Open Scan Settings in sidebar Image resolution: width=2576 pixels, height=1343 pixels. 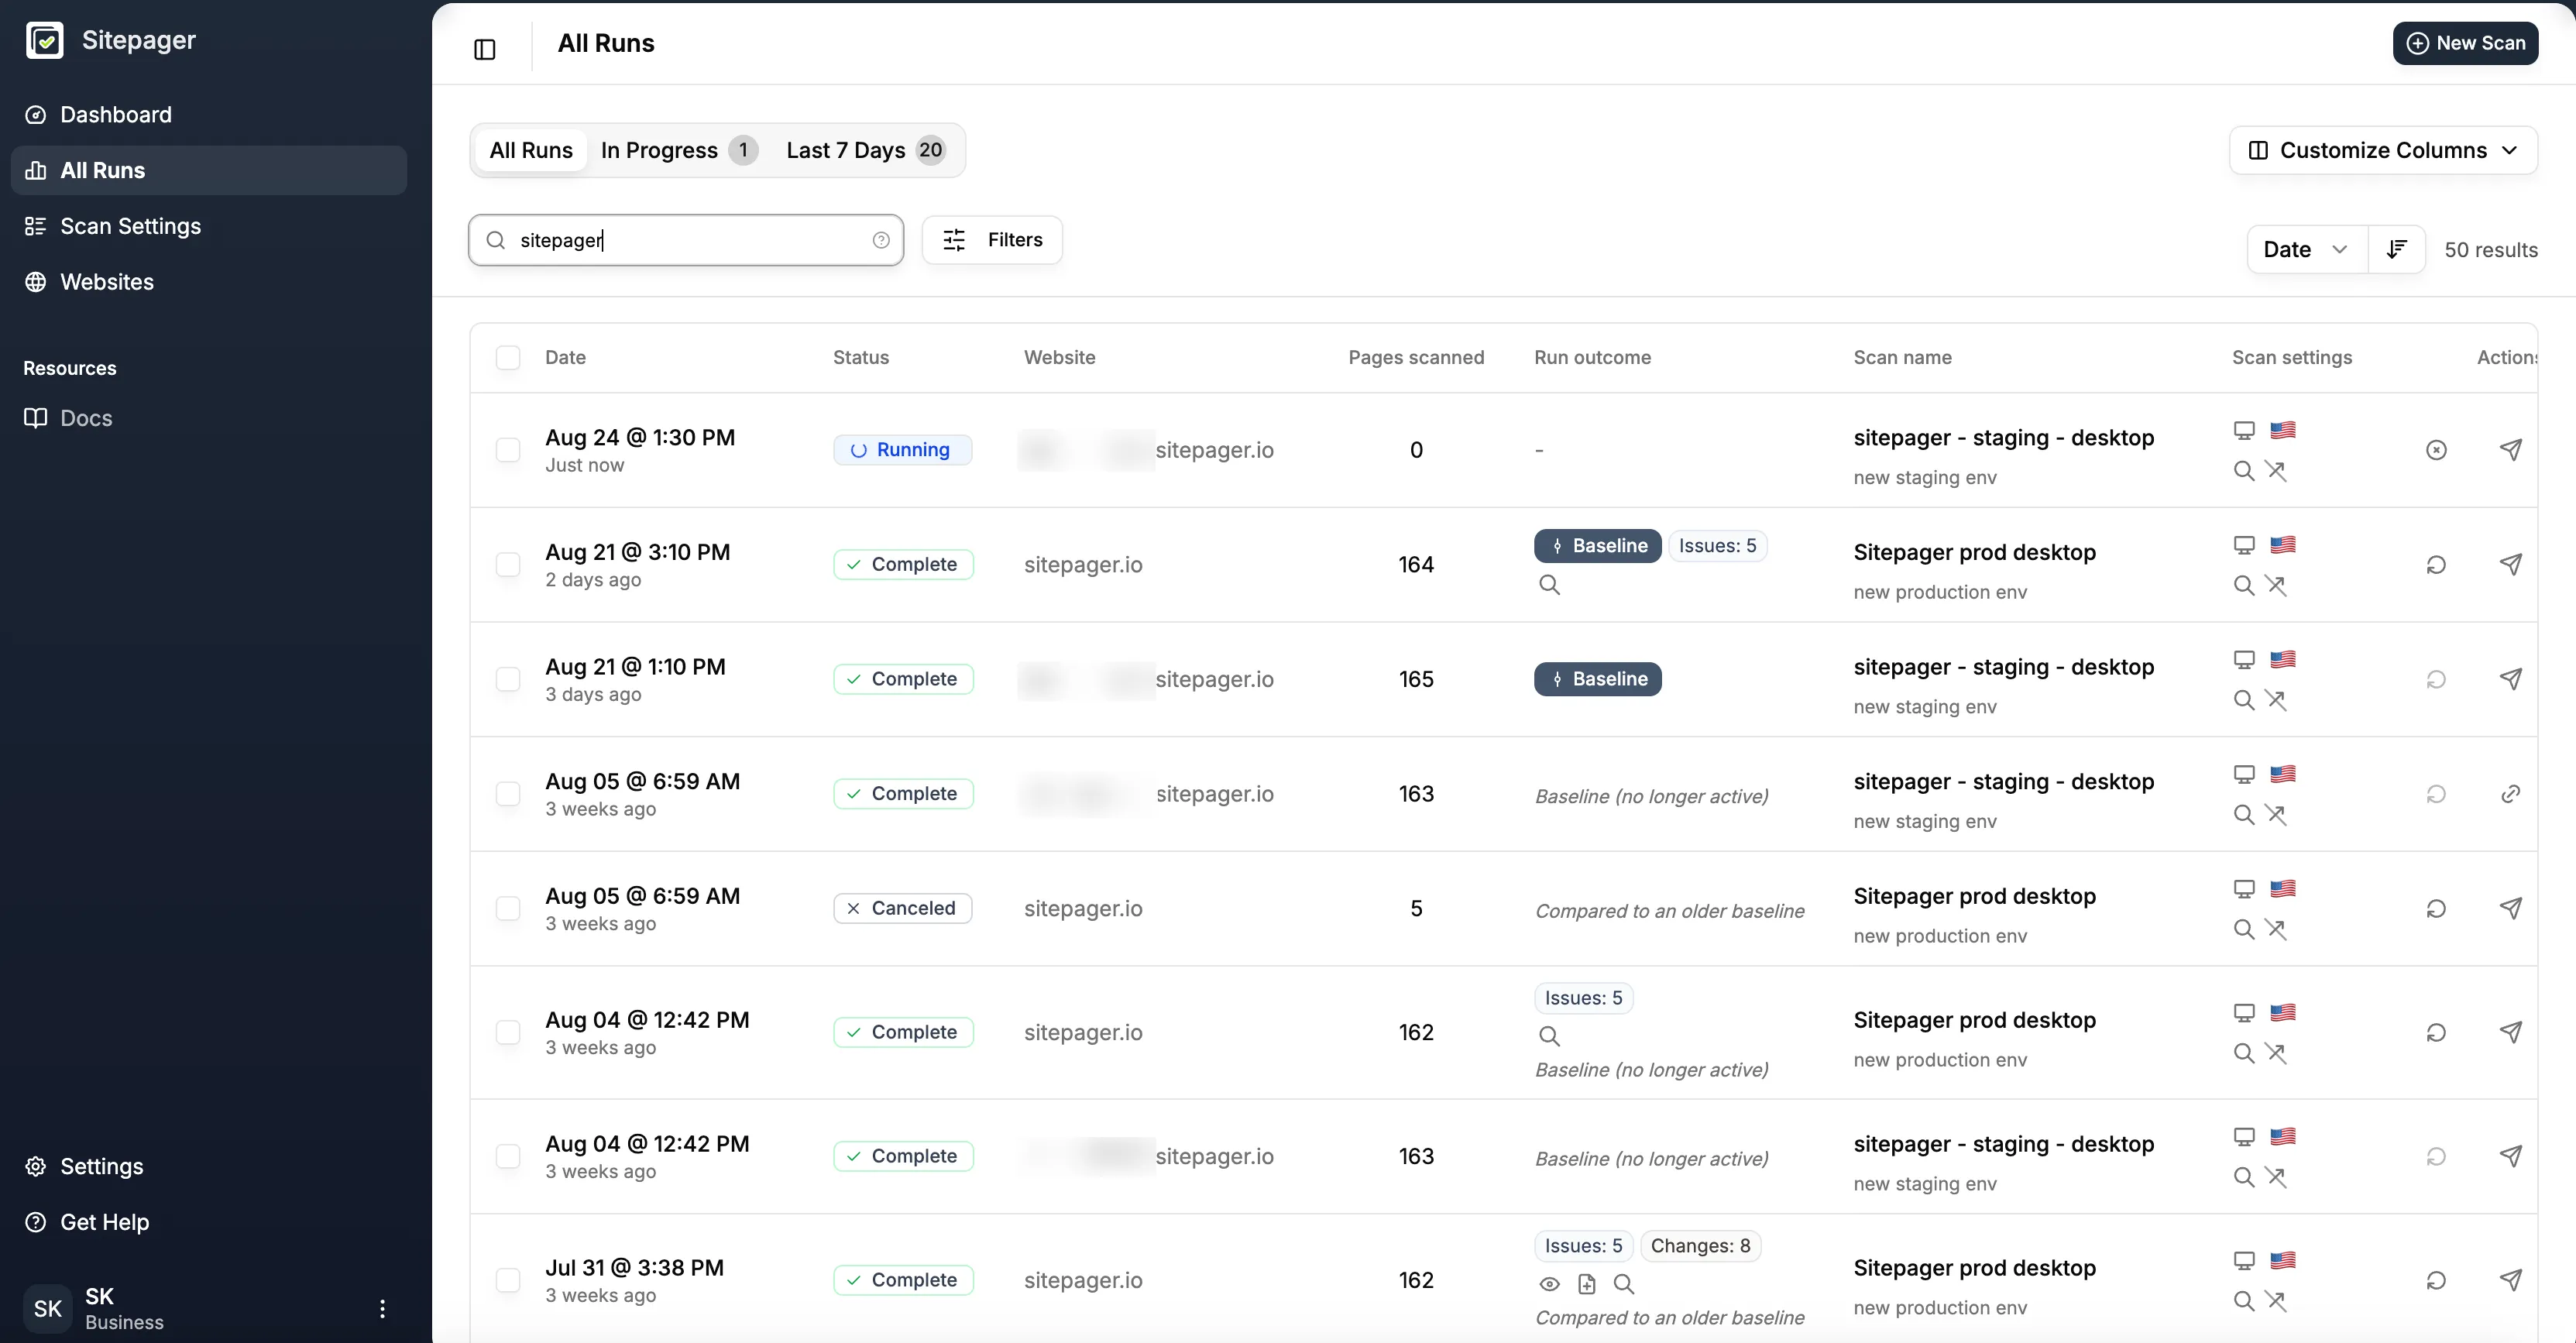[x=208, y=226]
